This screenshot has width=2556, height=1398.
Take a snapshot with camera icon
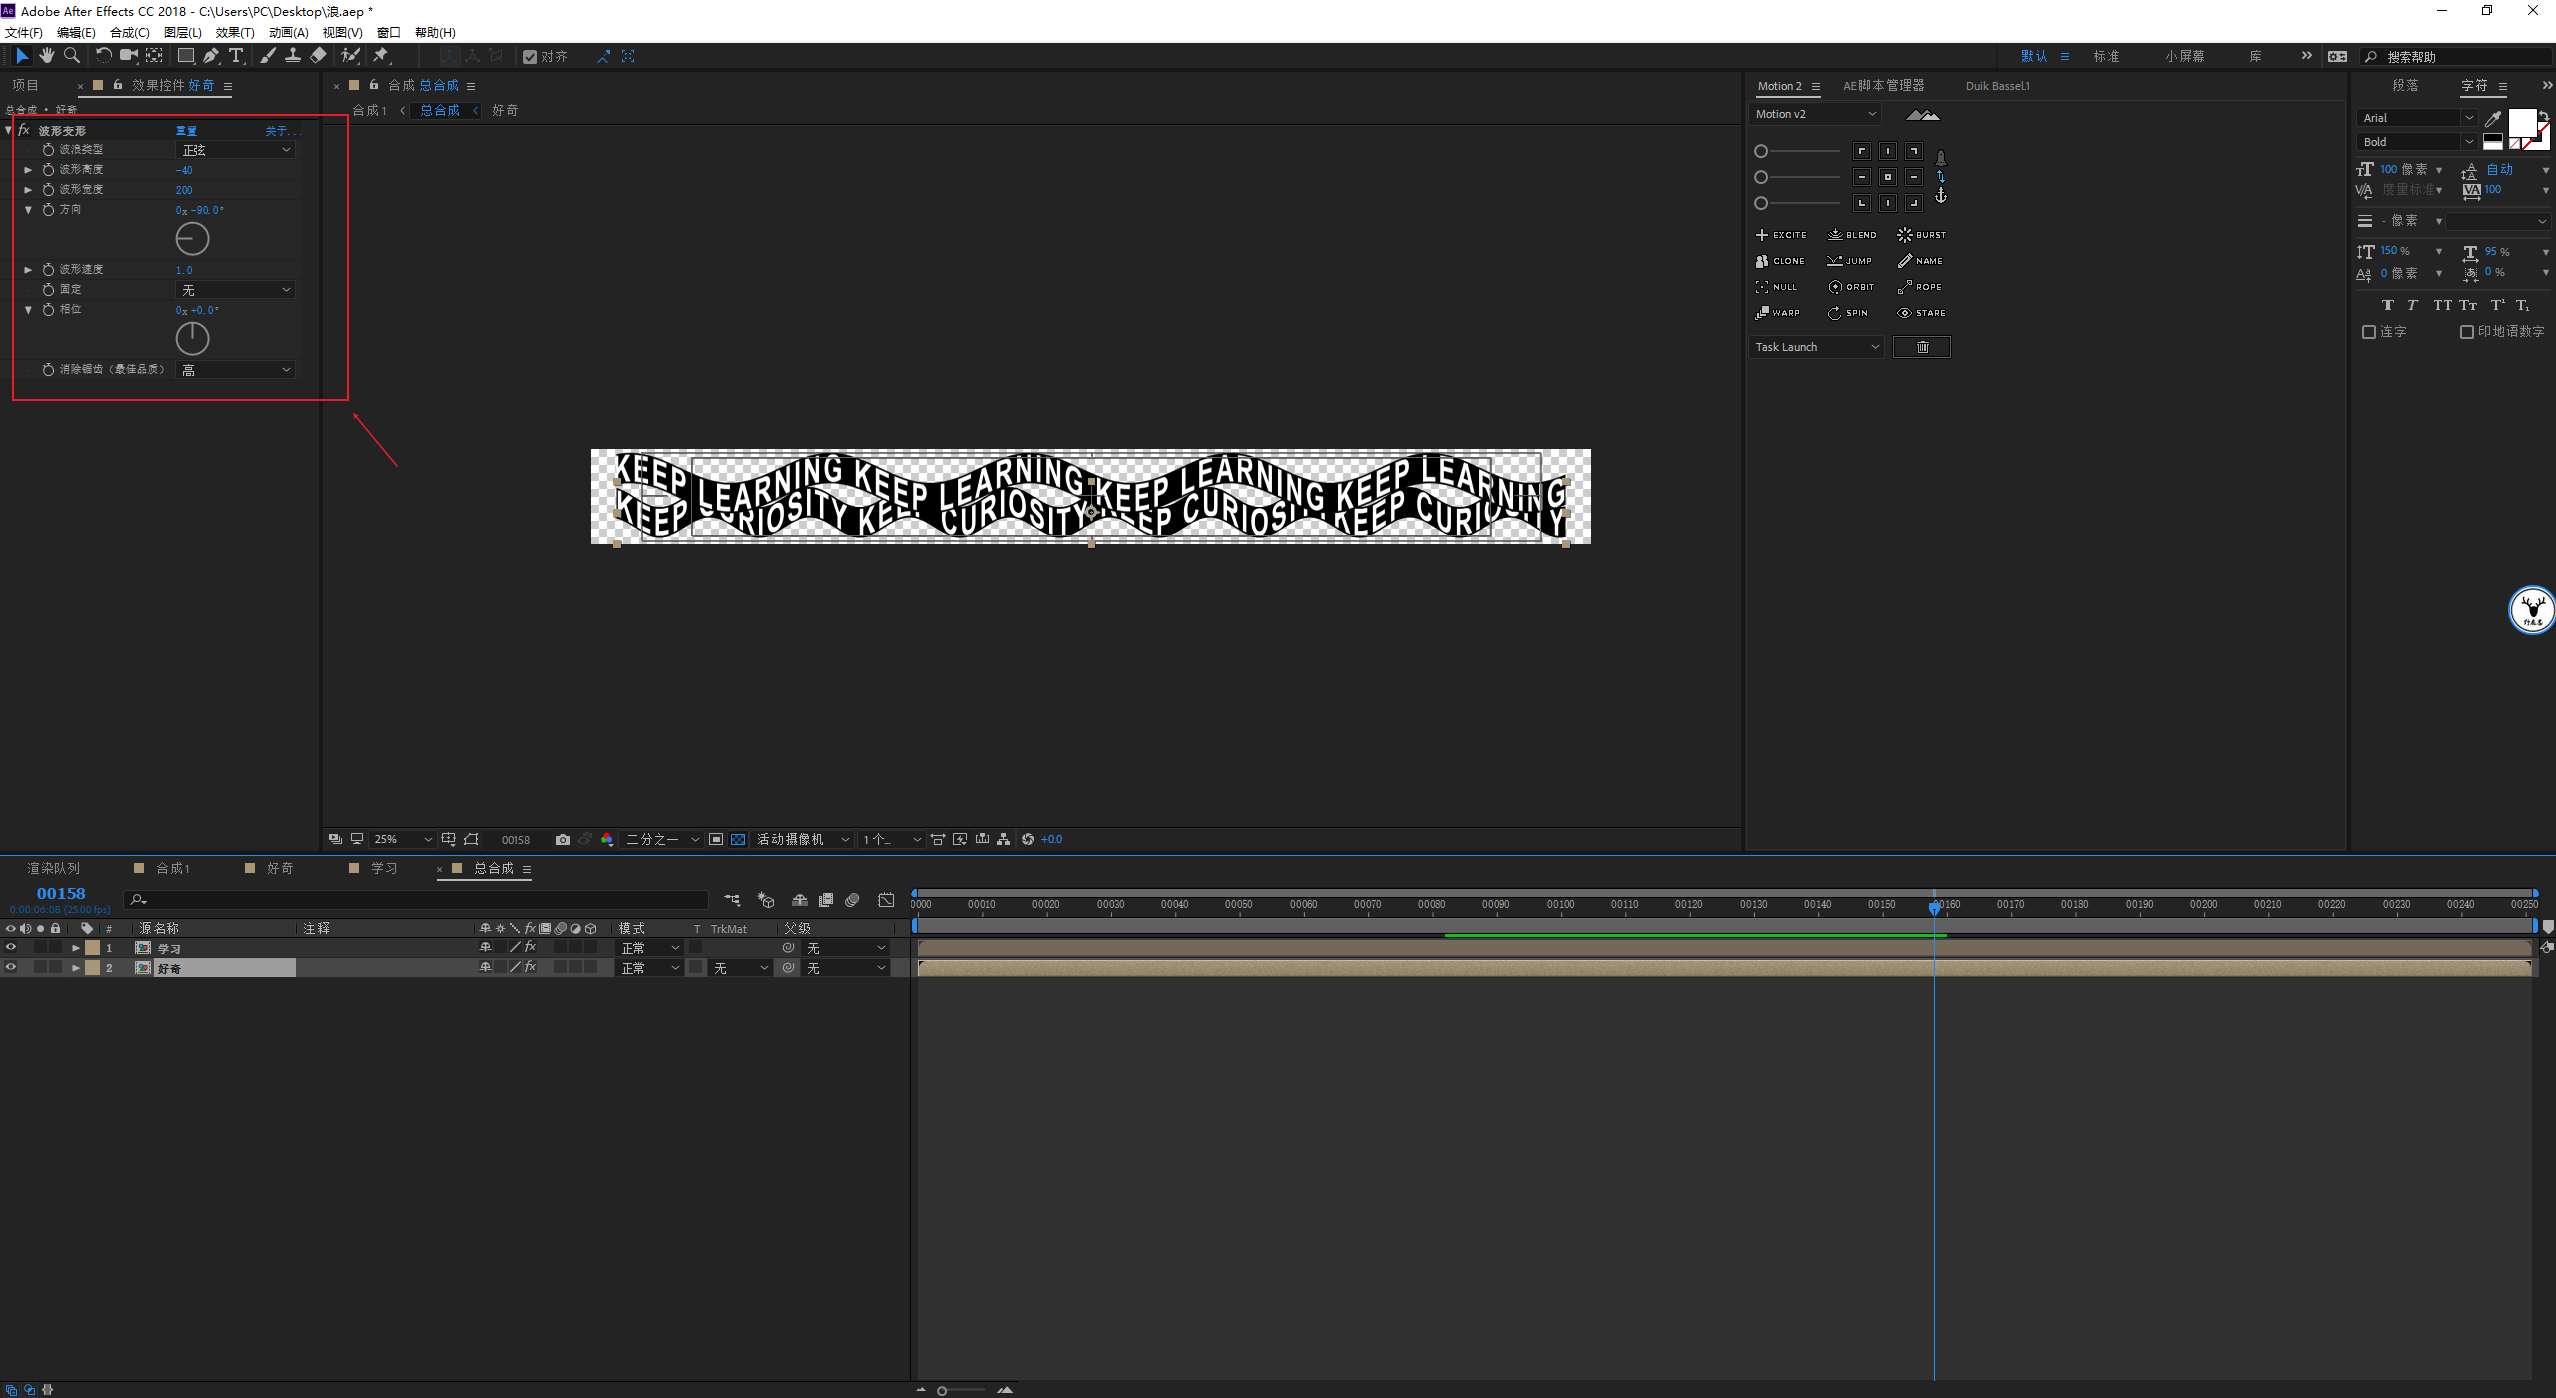pyautogui.click(x=563, y=840)
